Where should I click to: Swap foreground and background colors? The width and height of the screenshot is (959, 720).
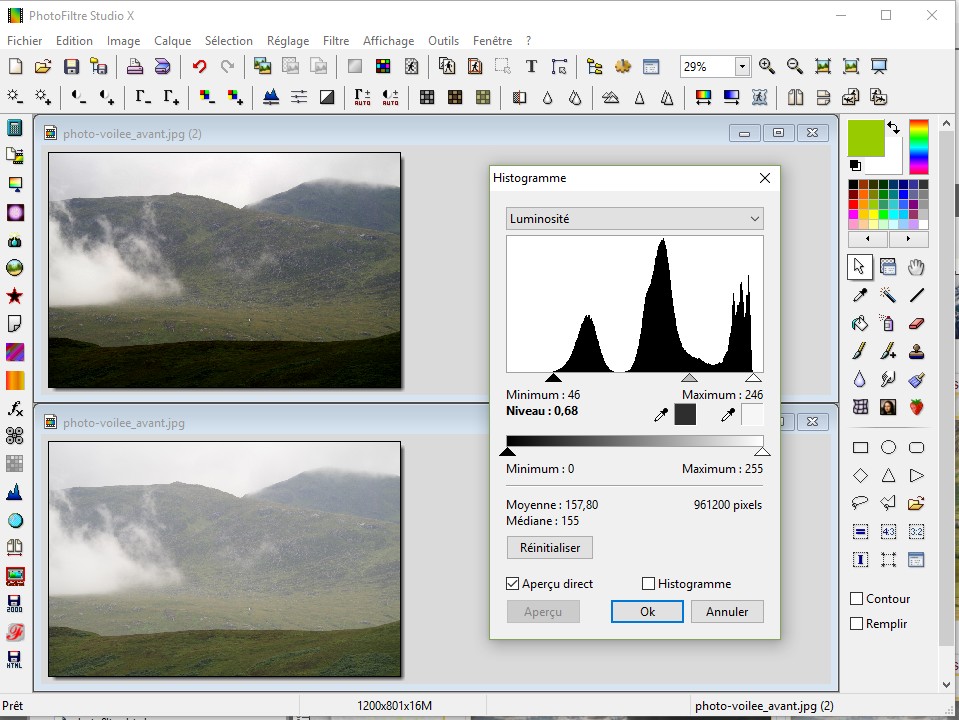pos(894,128)
